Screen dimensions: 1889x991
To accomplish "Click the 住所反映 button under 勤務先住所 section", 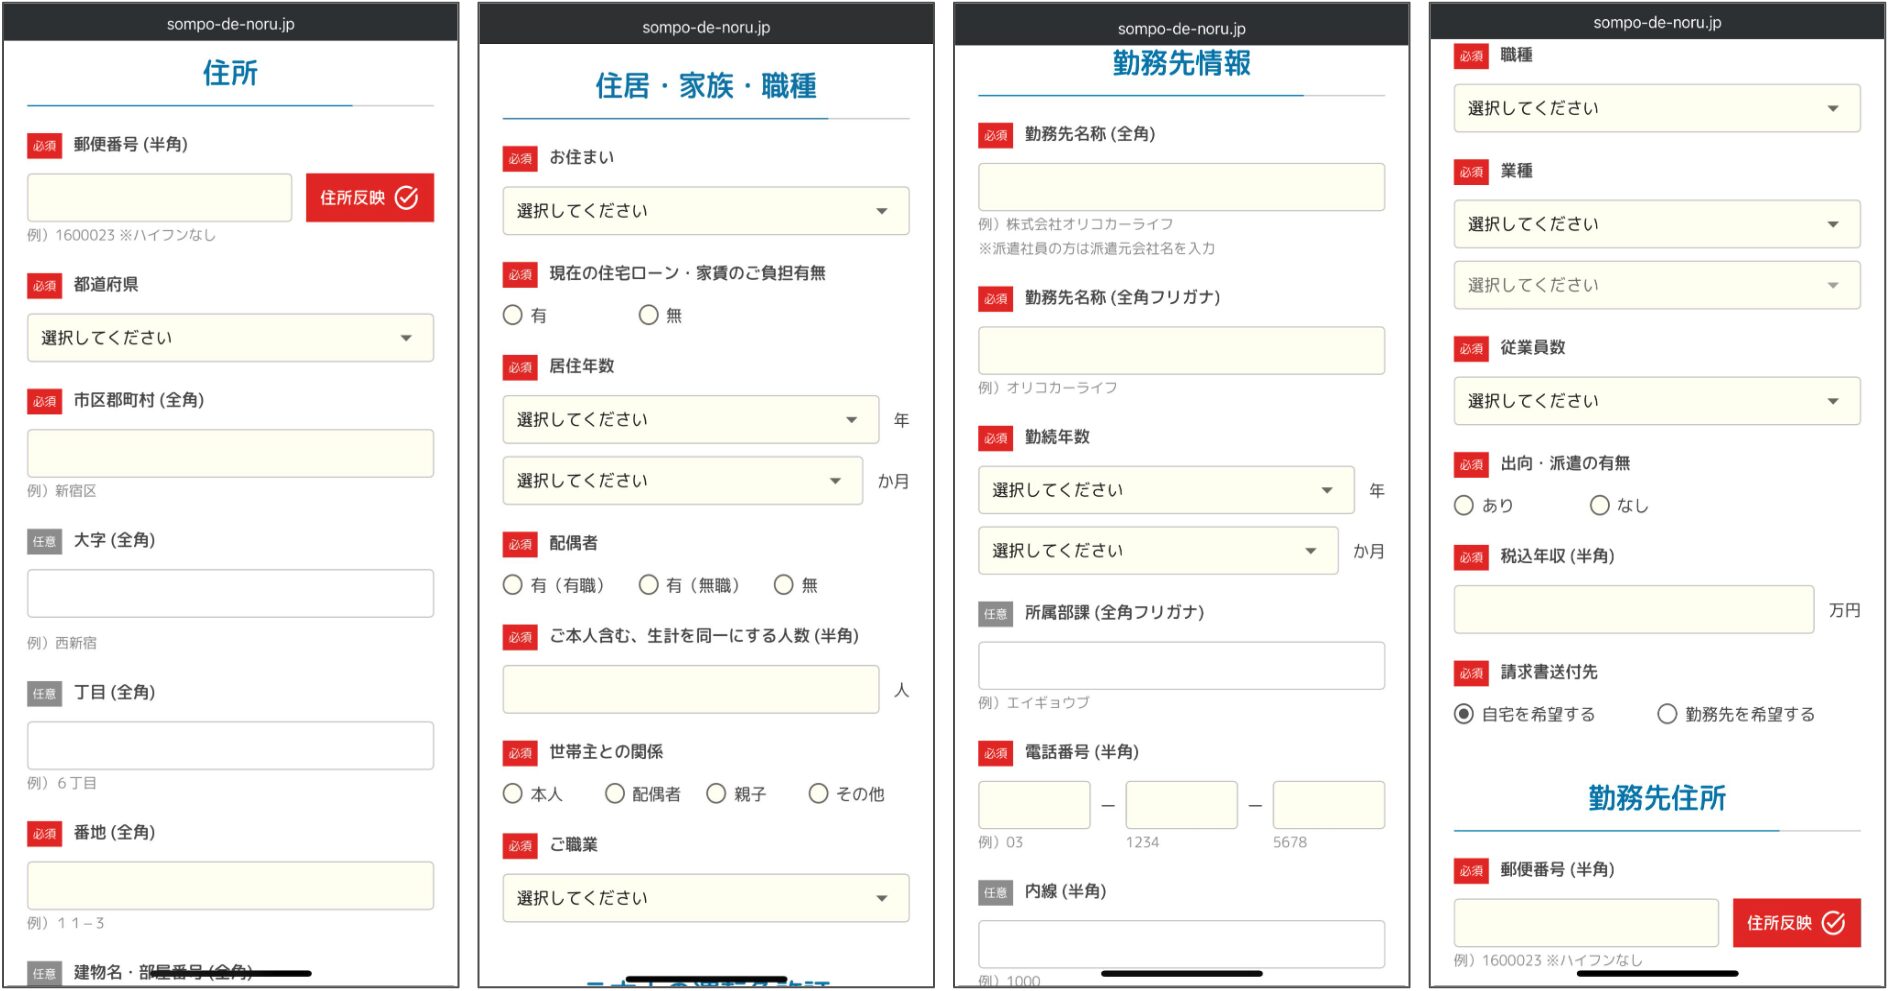I will pos(1795,923).
